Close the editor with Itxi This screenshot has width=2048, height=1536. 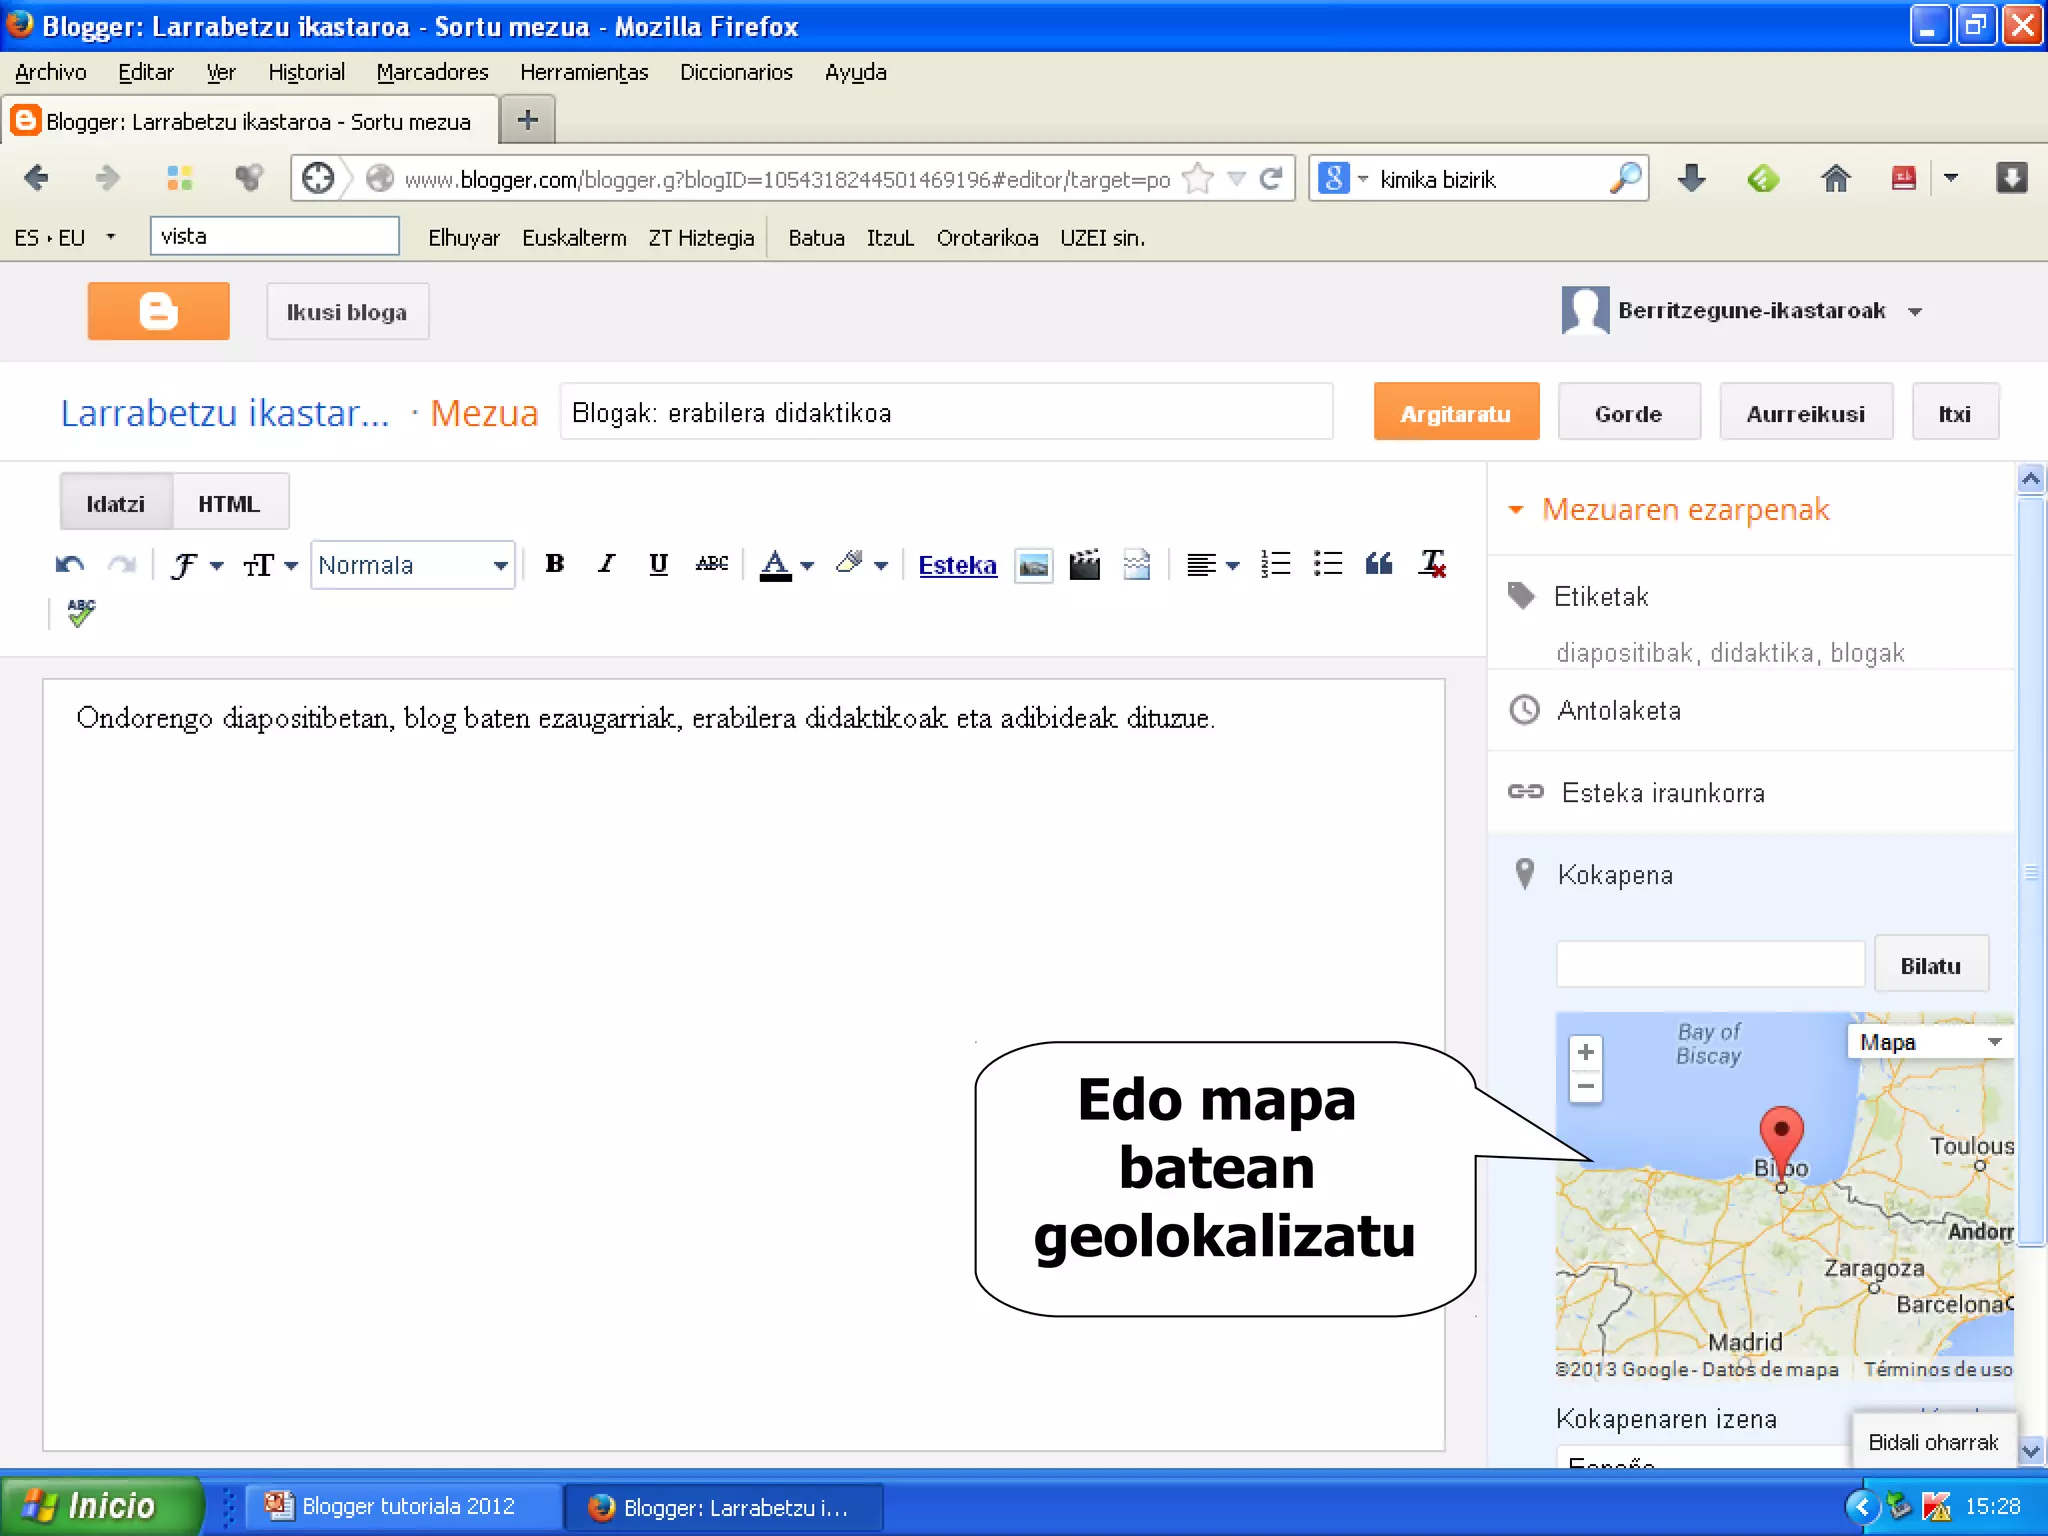[1954, 413]
